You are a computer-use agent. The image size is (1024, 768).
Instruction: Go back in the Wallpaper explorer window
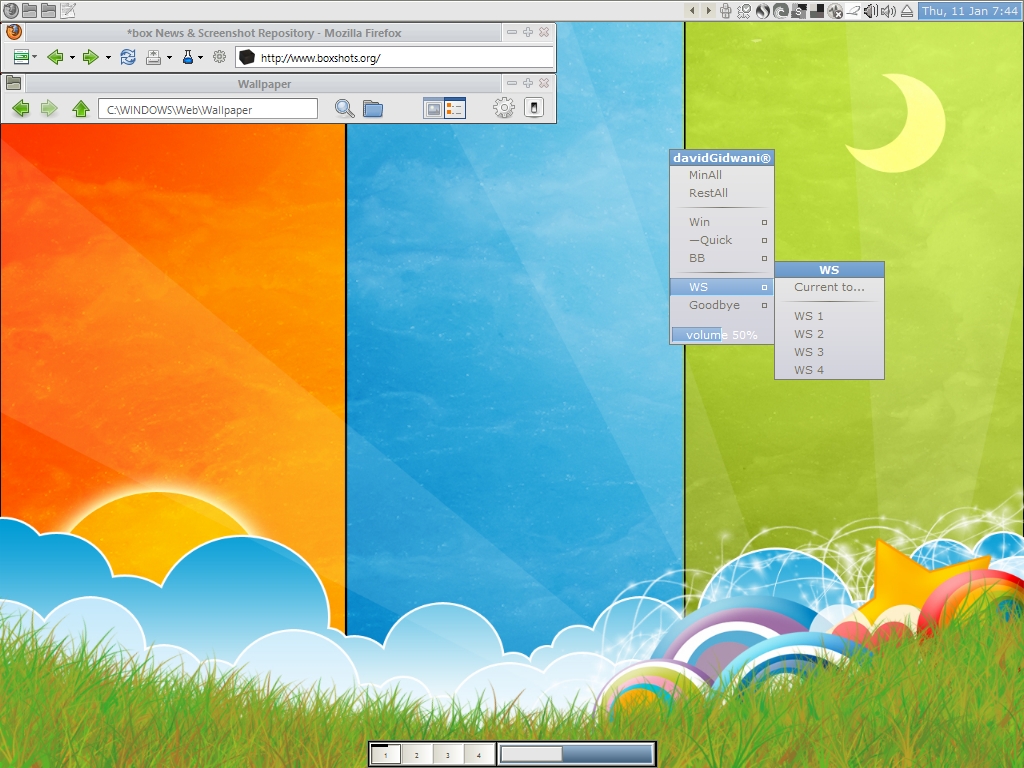pyautogui.click(x=21, y=108)
